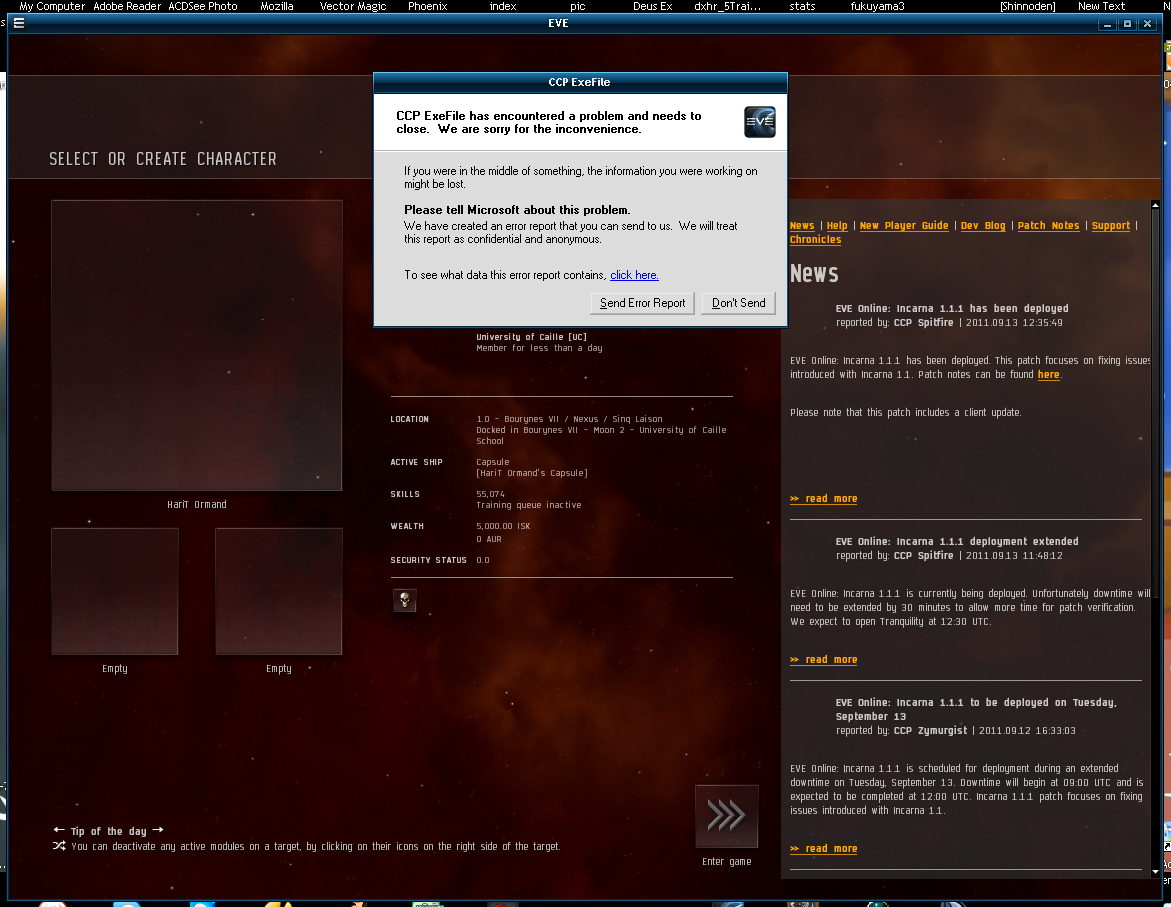Open the Support link

[x=1111, y=226]
